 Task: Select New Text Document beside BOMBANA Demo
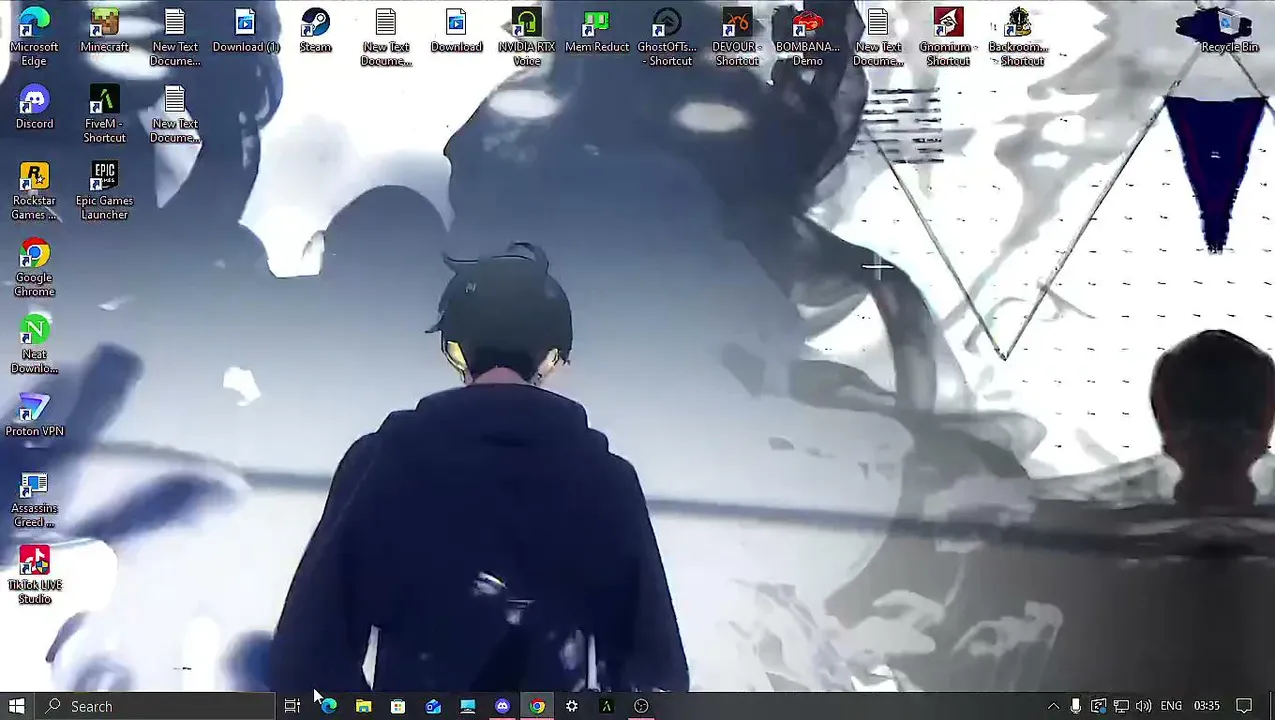[x=878, y=37]
